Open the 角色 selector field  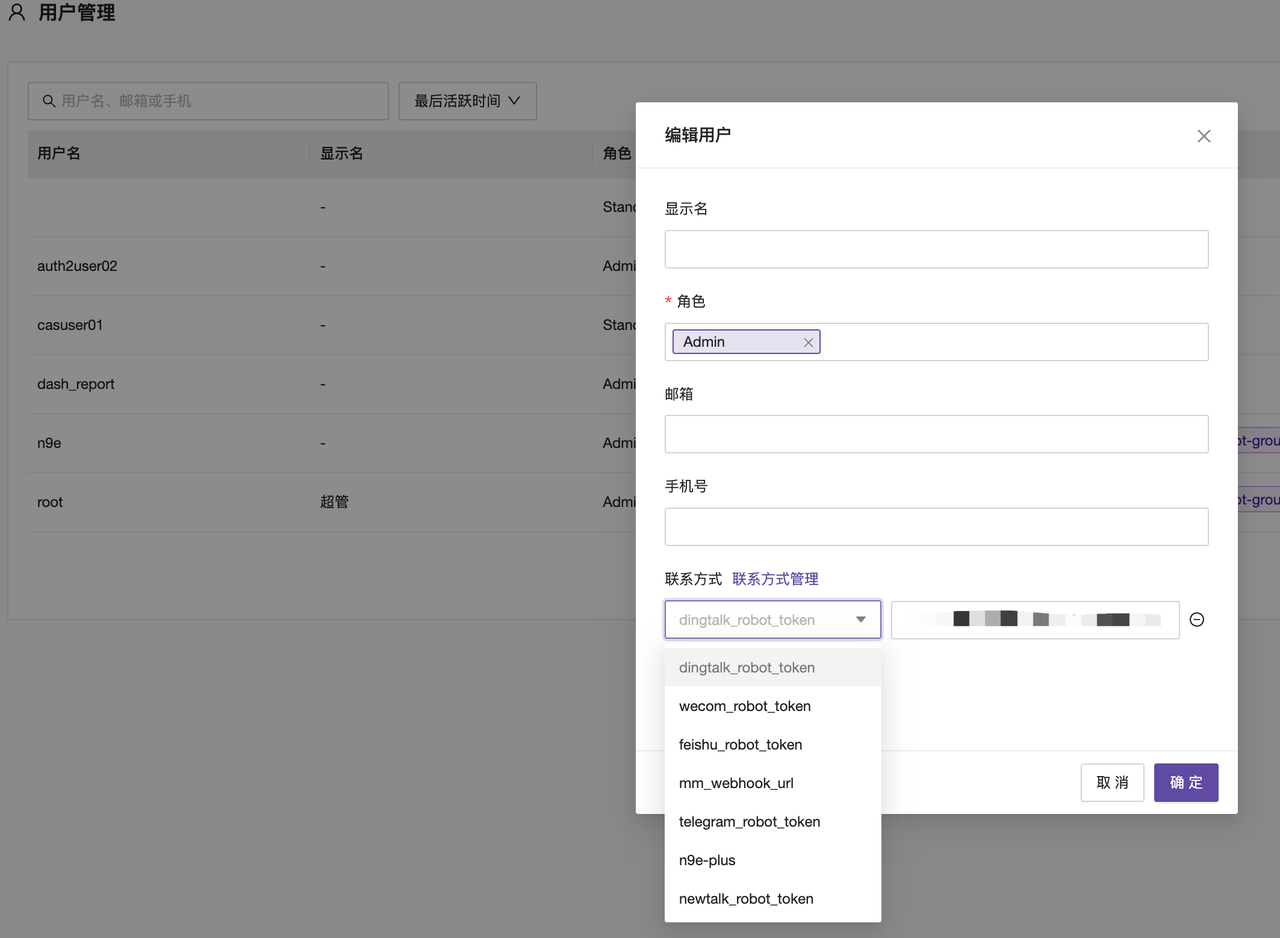pos(936,342)
